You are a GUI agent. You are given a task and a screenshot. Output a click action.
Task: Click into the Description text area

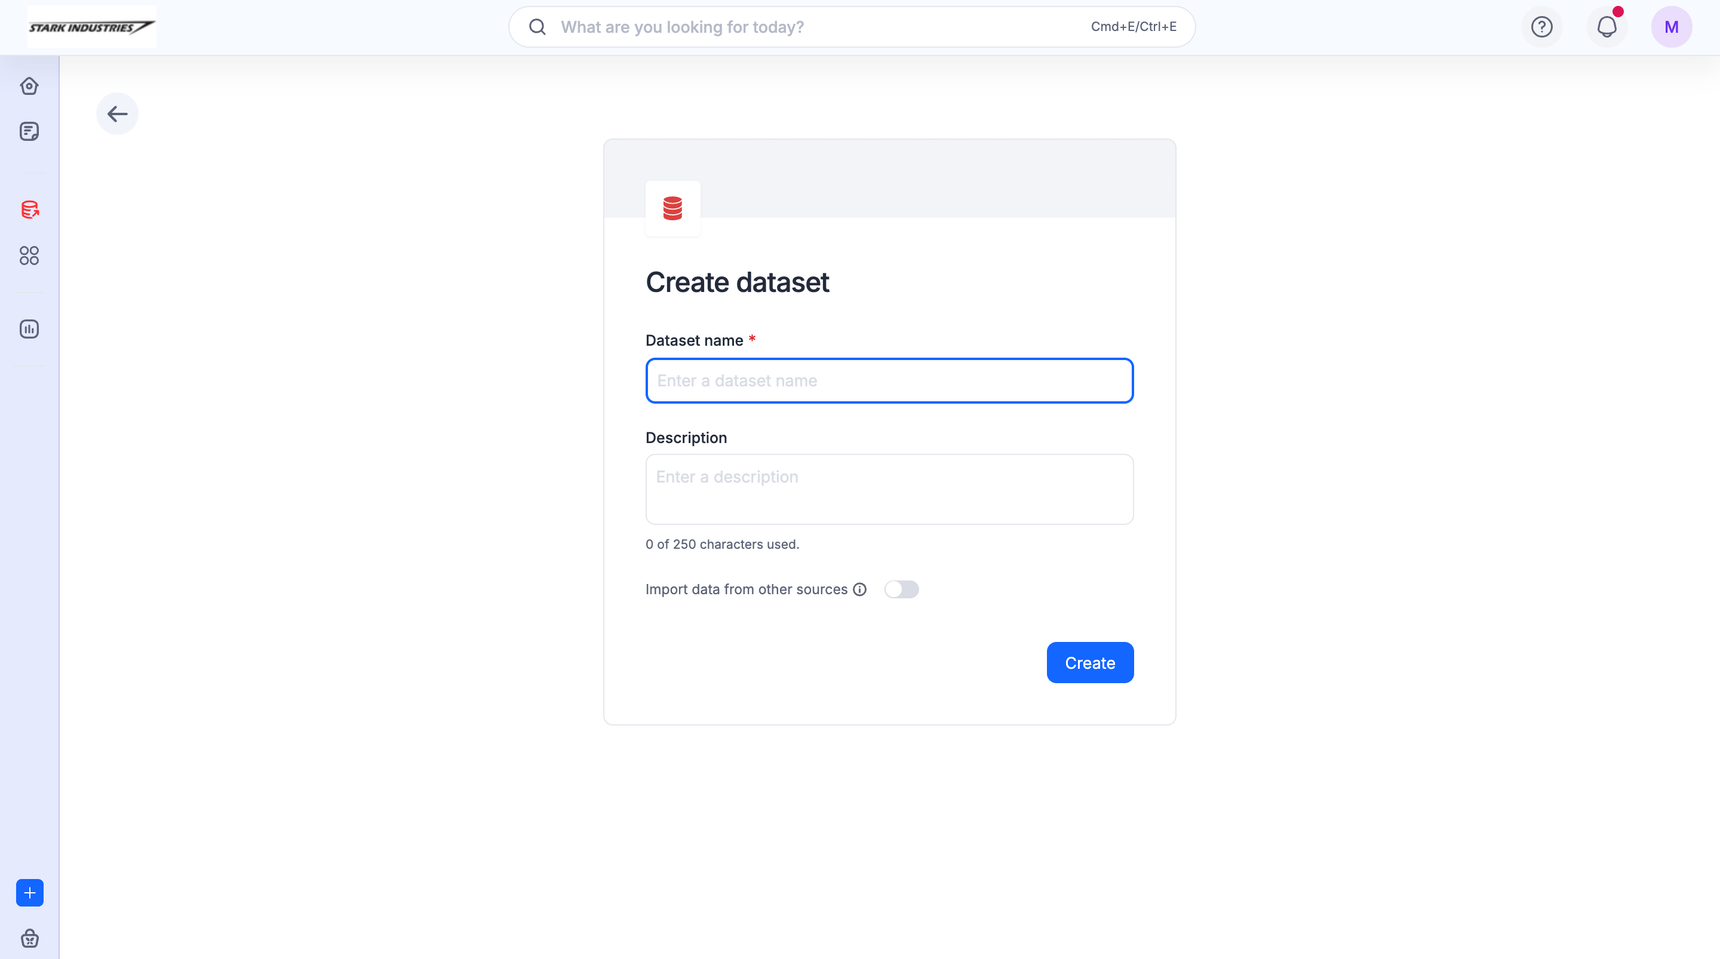pos(889,489)
